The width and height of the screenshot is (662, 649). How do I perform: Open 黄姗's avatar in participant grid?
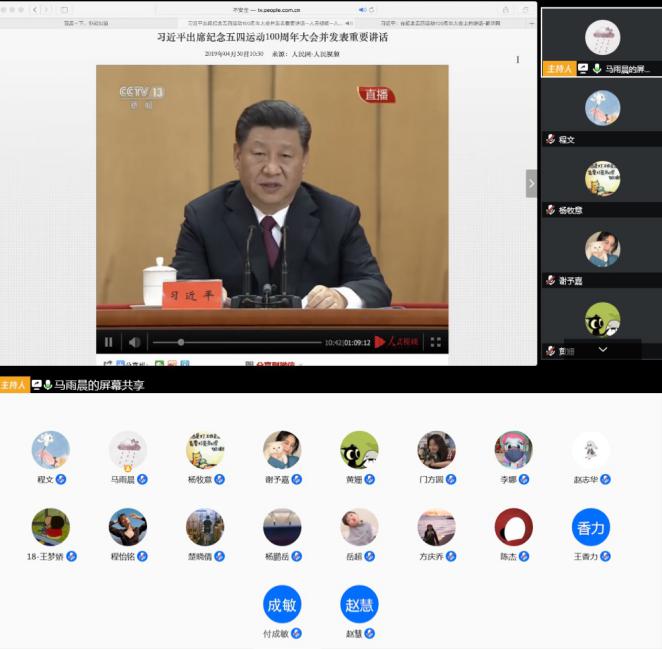359,450
